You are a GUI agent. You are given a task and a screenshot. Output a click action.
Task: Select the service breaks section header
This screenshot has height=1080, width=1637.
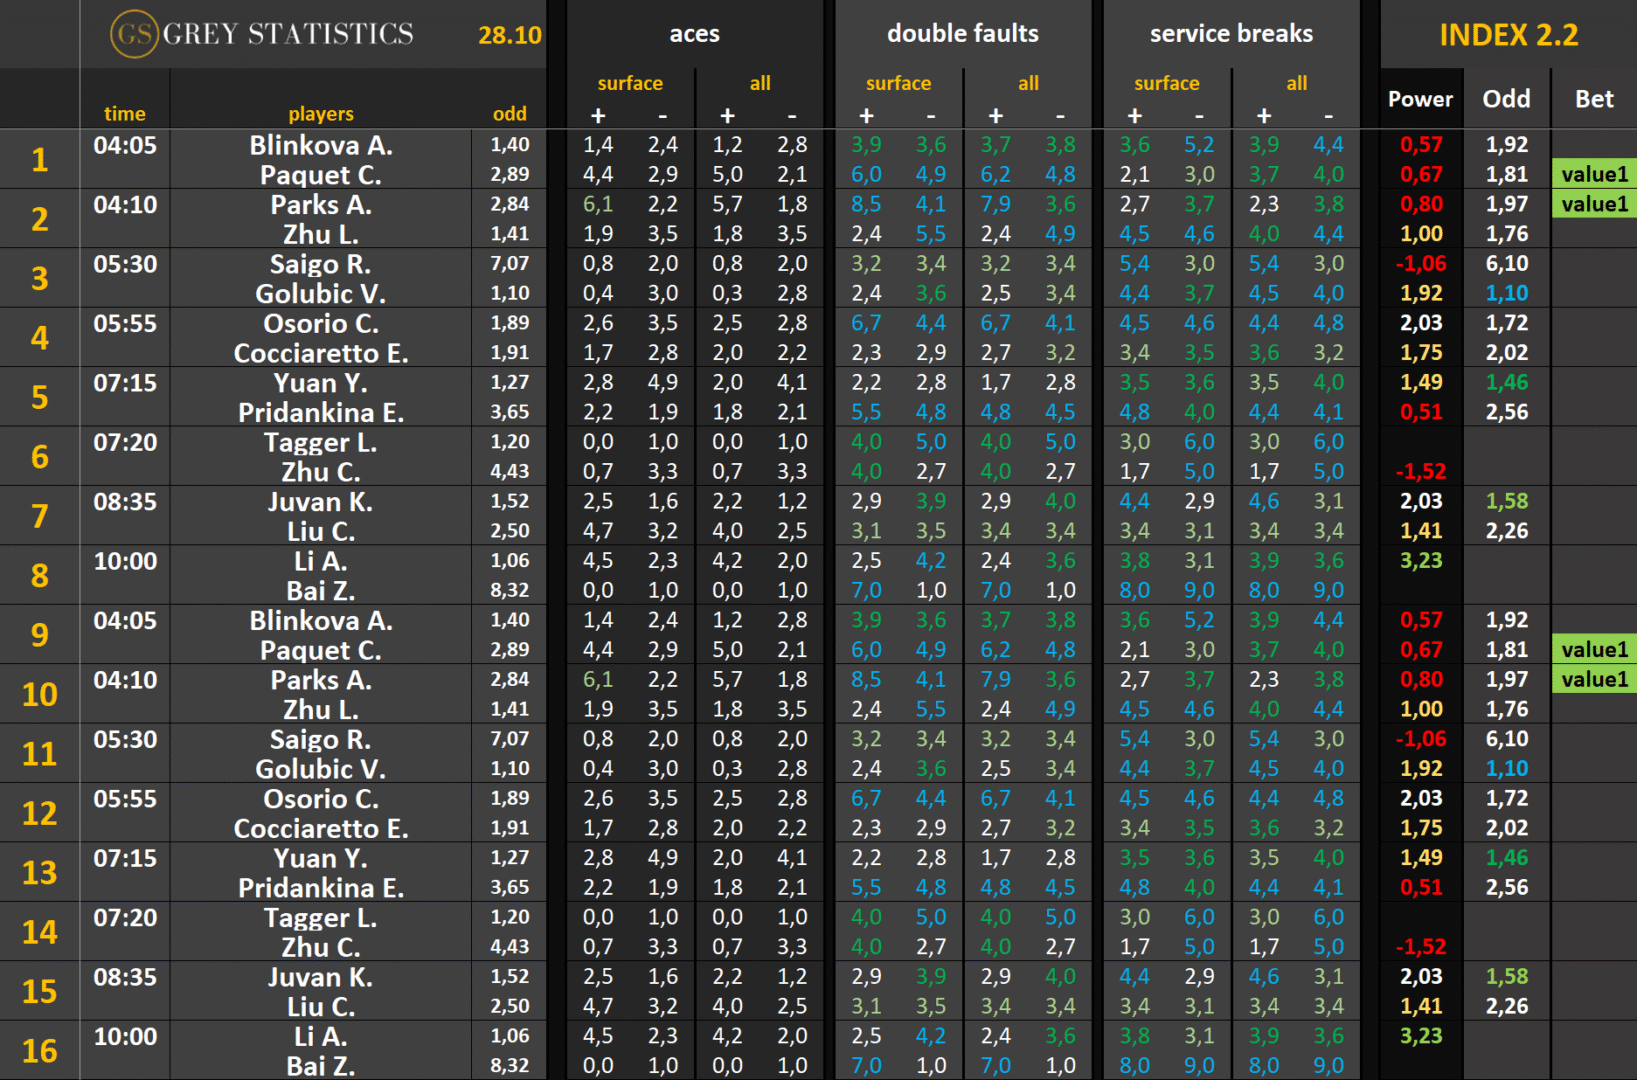coord(1231,34)
